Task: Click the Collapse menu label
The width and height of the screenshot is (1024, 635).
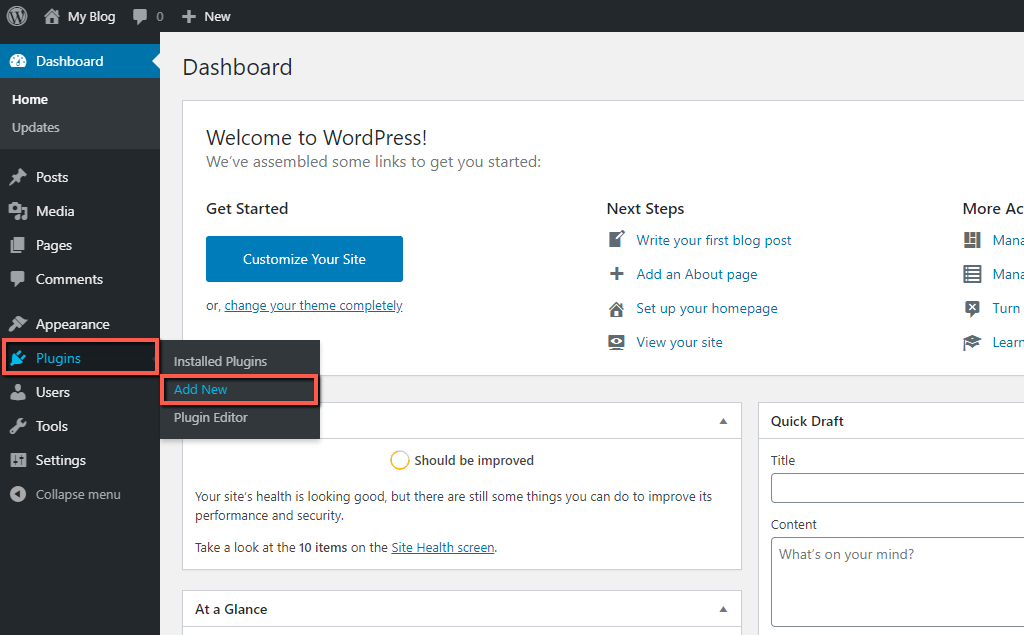Action: 78,495
